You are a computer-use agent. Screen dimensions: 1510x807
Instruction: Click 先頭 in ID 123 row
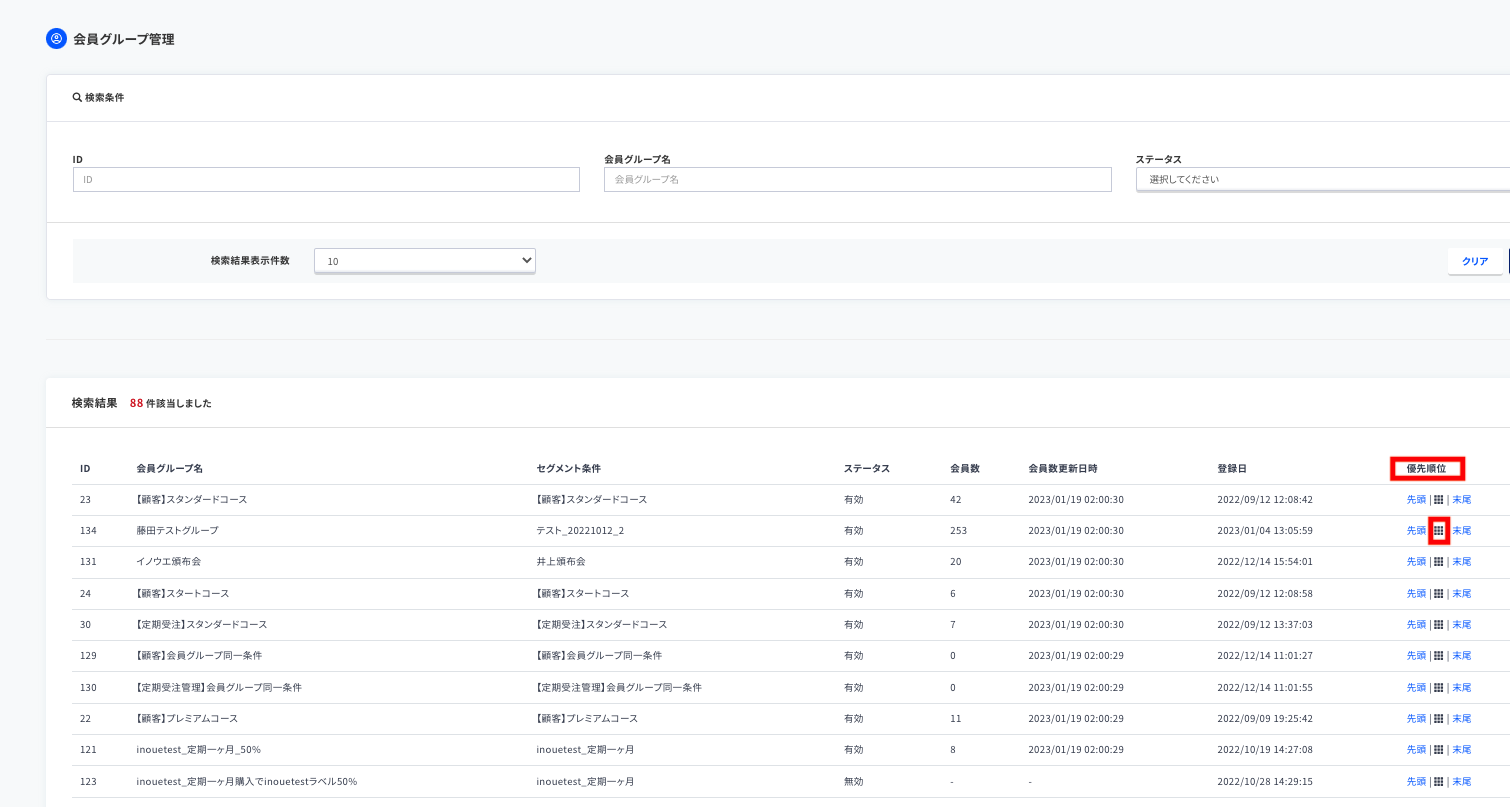point(1416,782)
